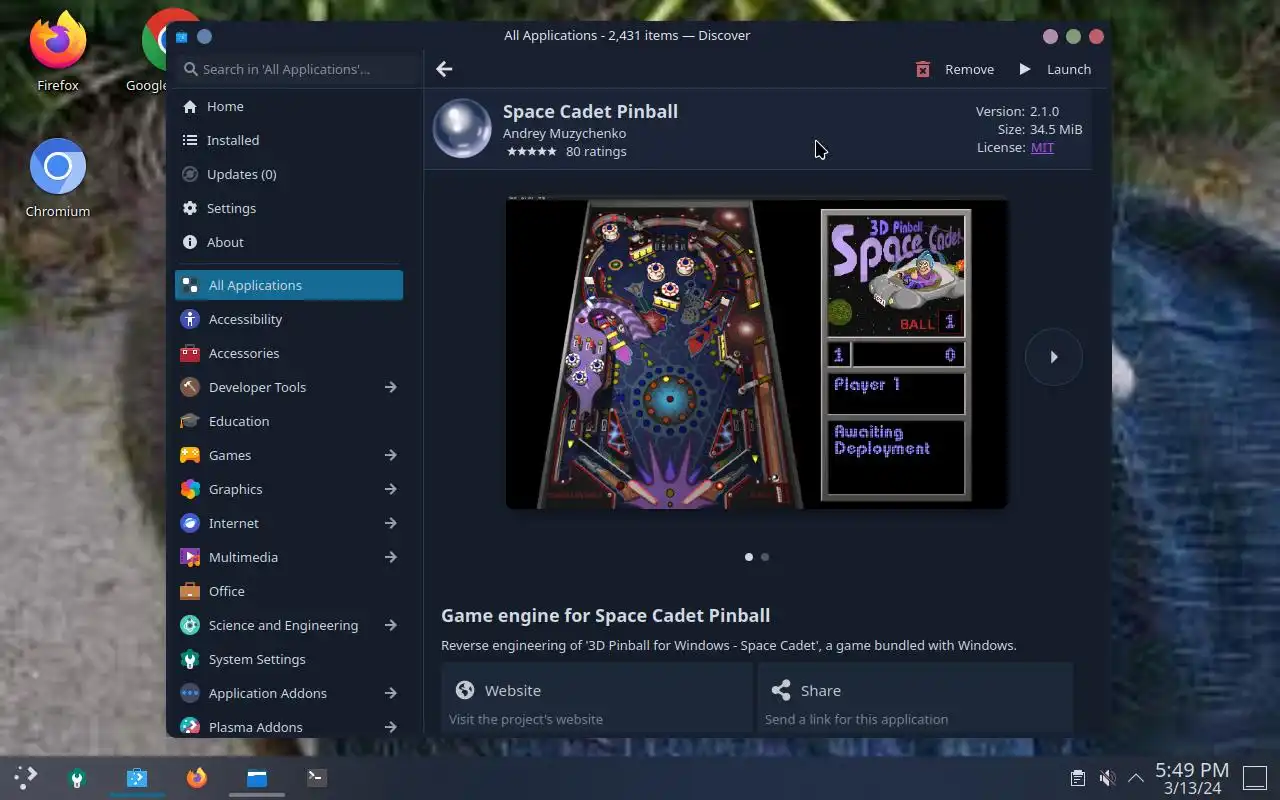The image size is (1280, 800).
Task: Expand Application Addons arrow
Action: (x=391, y=693)
